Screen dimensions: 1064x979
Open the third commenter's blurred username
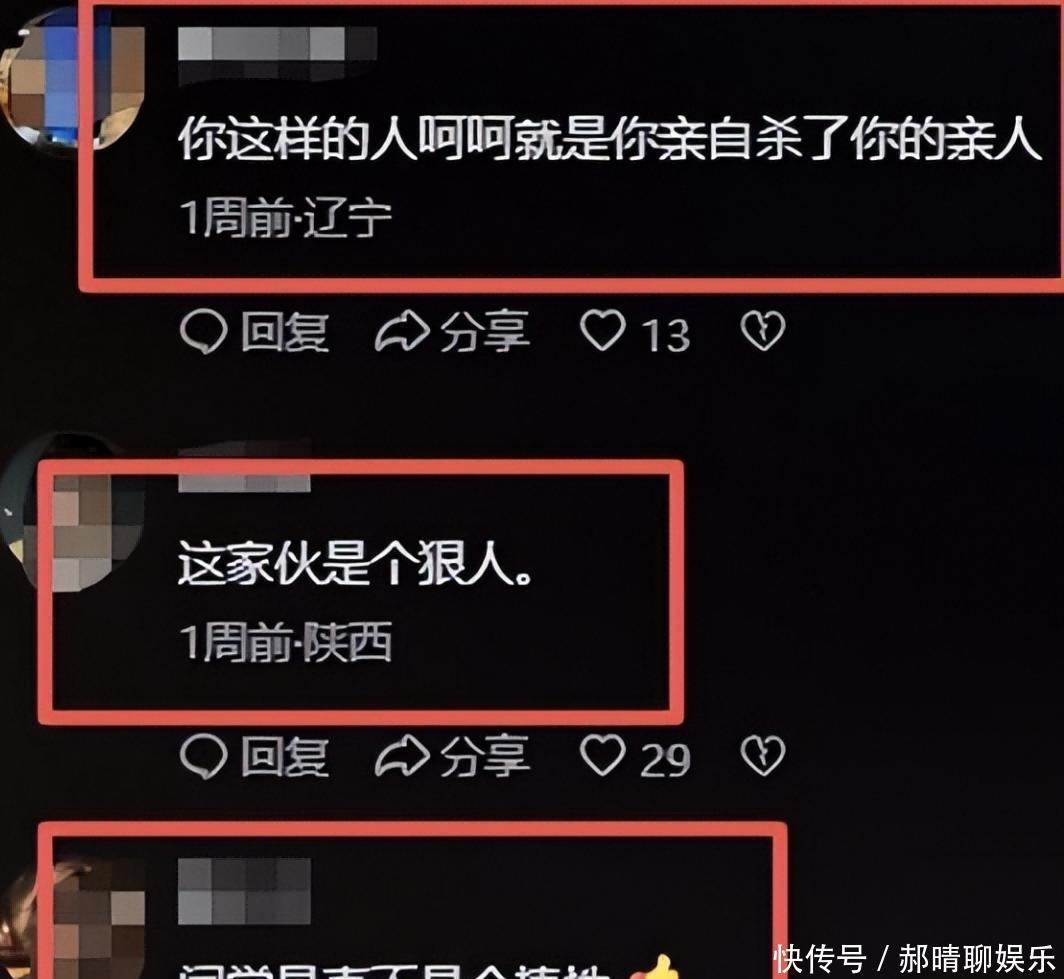(244, 891)
